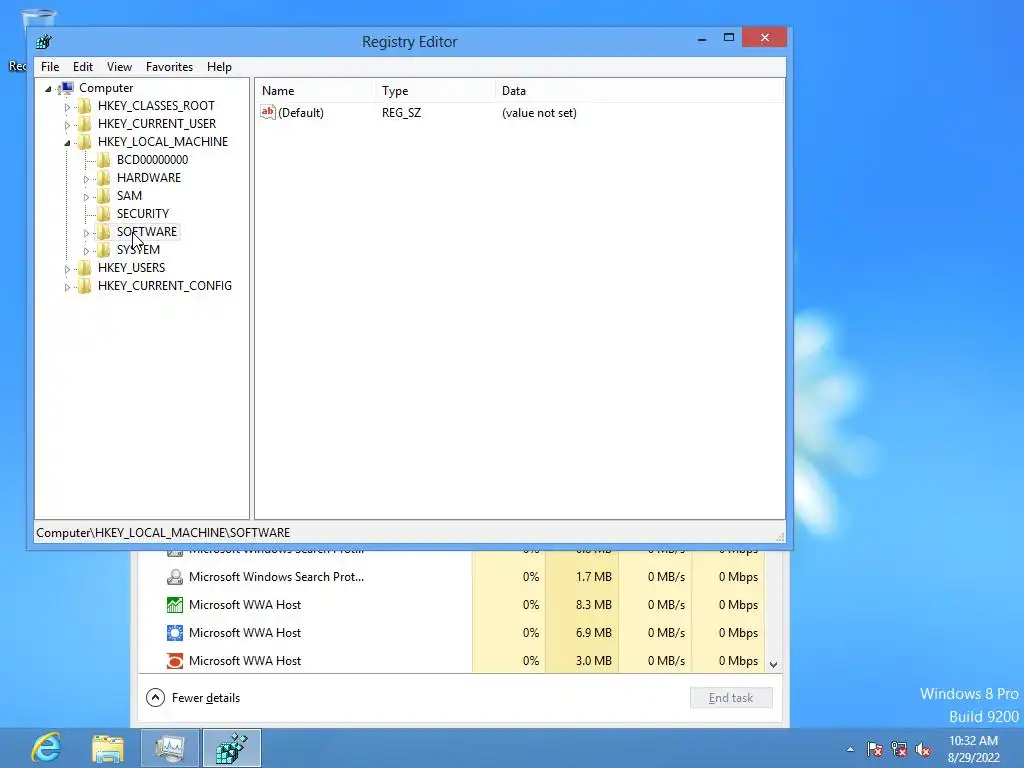Click the Registry Editor title bar icon
The height and width of the screenshot is (768, 1024).
click(x=44, y=42)
